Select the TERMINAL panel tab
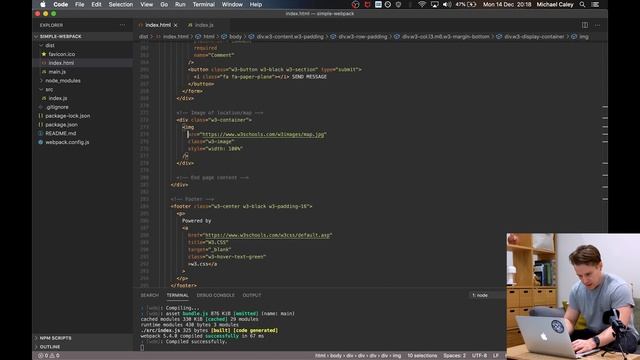The width and height of the screenshot is (640, 360). click(177, 295)
